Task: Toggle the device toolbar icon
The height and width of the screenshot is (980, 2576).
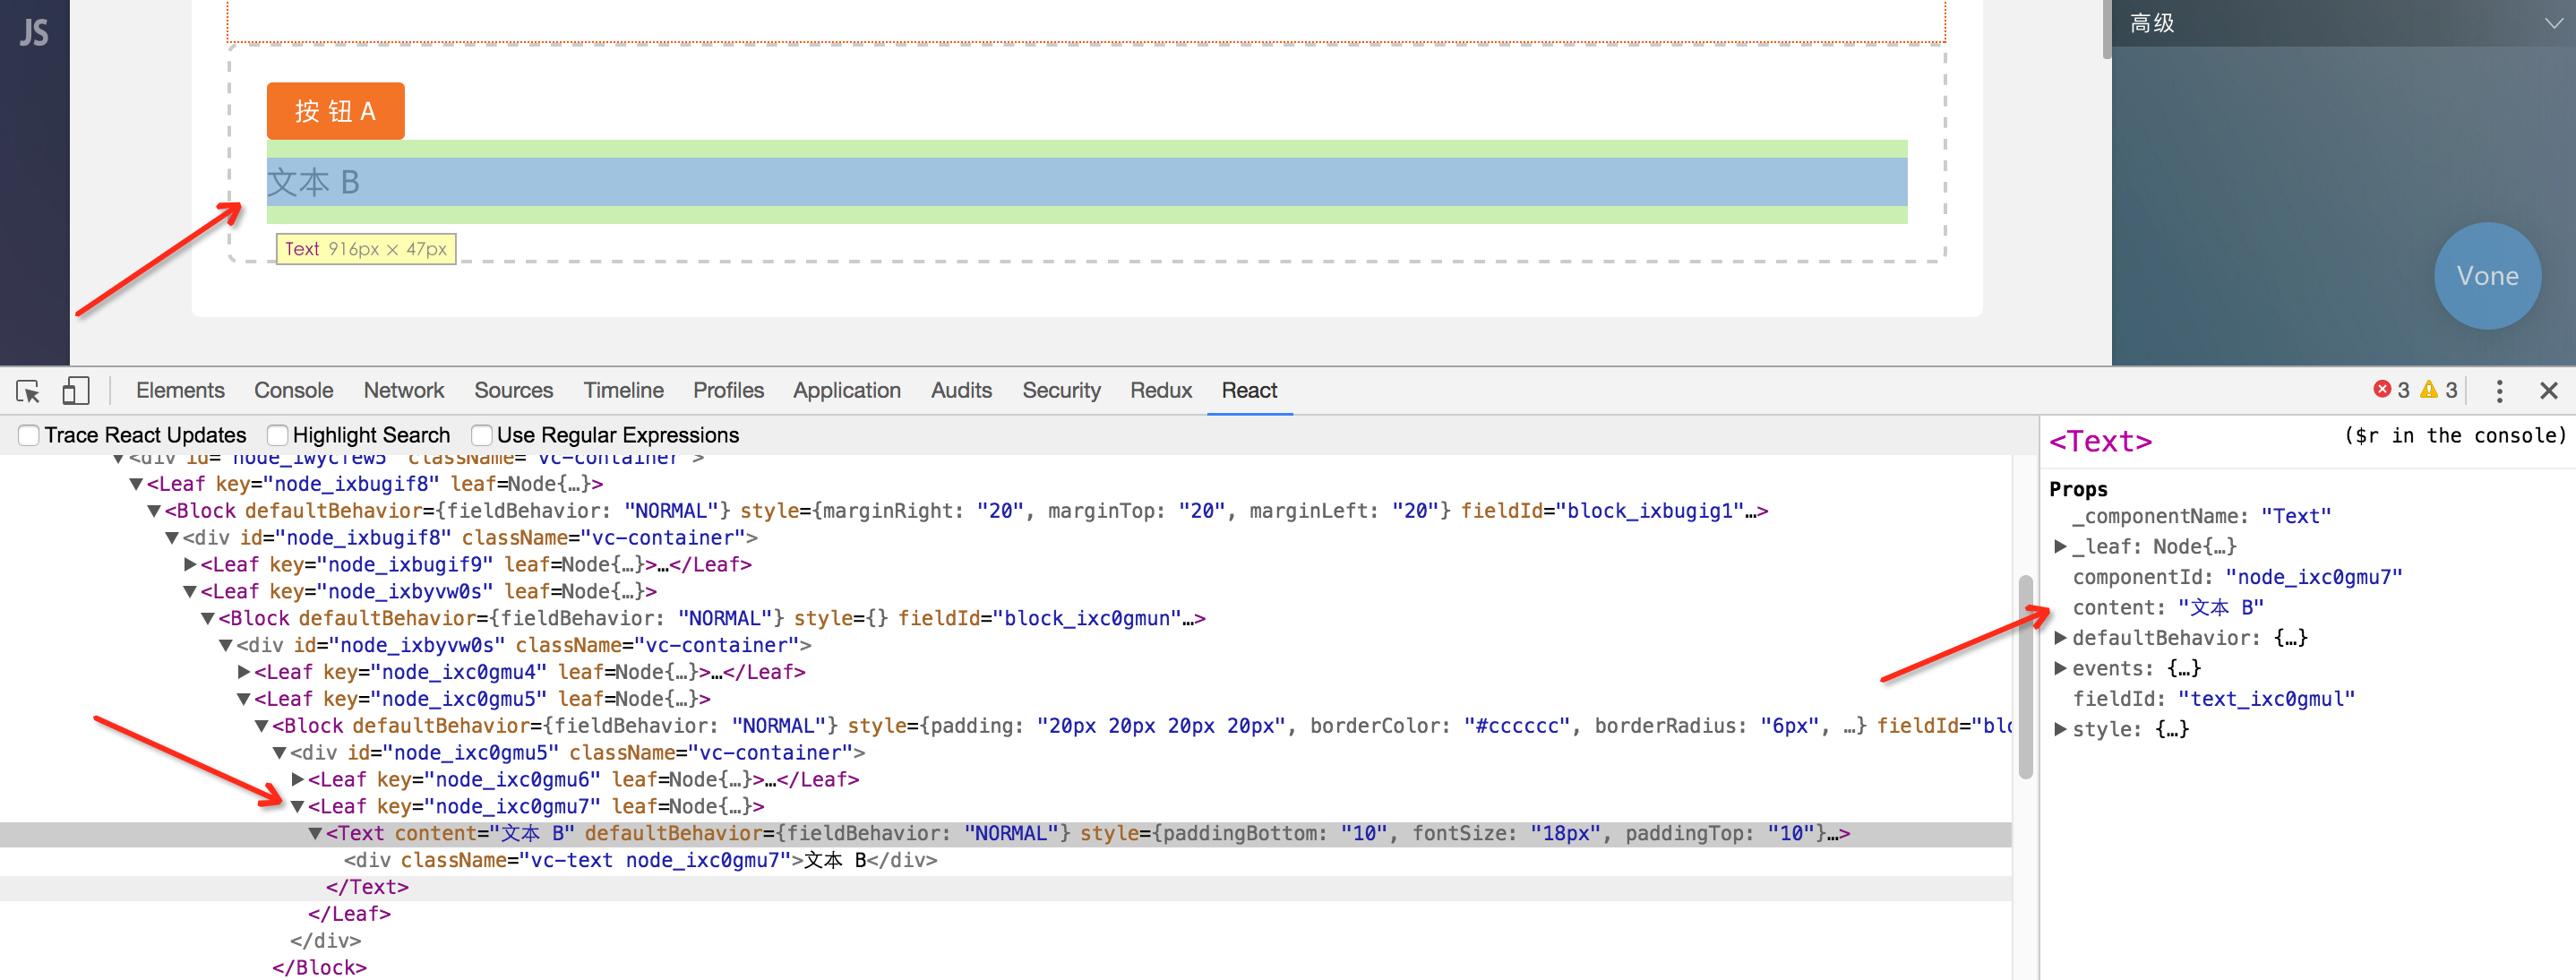Action: click(x=76, y=391)
